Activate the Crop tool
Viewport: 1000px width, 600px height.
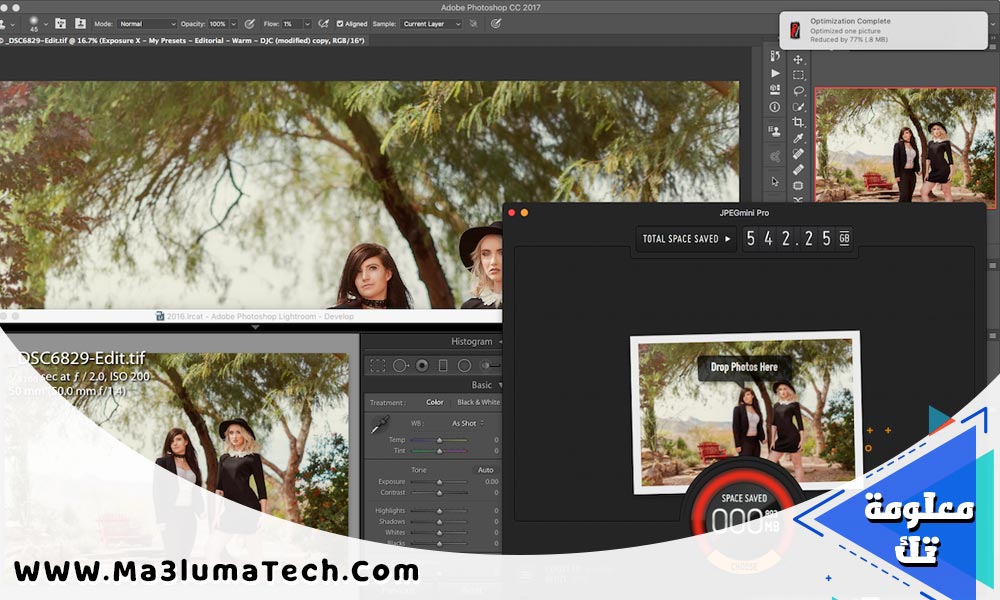tap(798, 122)
